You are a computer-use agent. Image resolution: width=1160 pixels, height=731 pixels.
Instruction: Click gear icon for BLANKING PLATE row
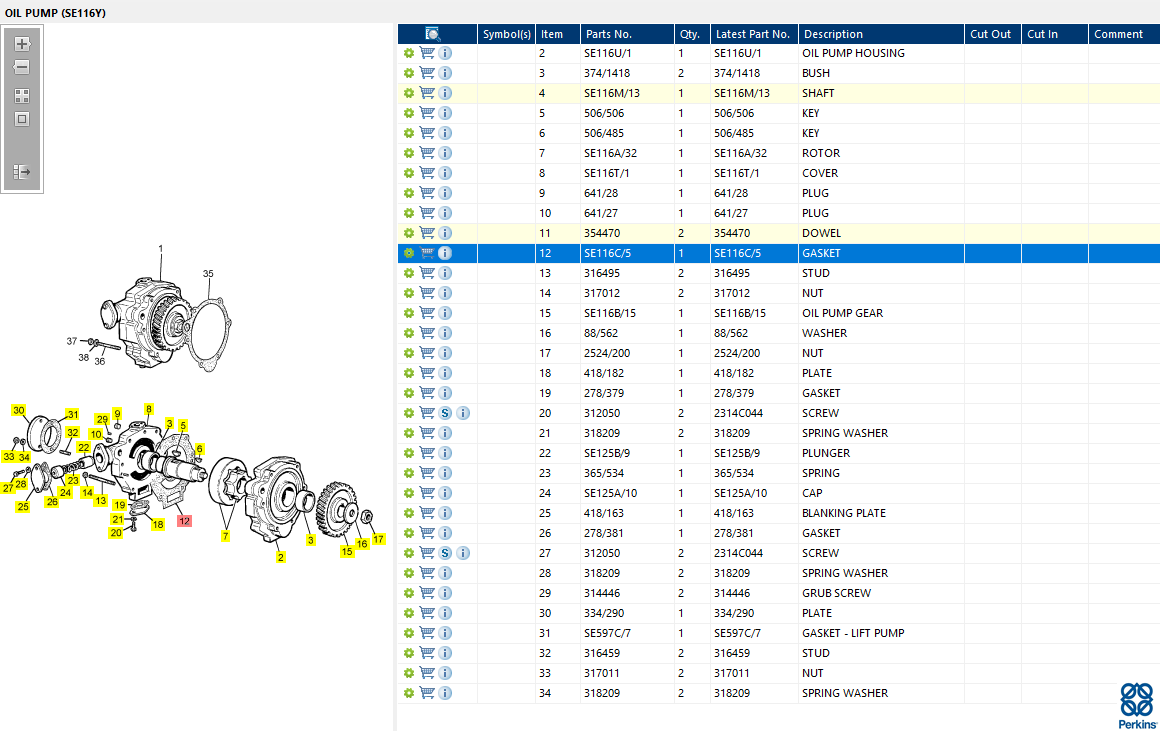tap(408, 513)
